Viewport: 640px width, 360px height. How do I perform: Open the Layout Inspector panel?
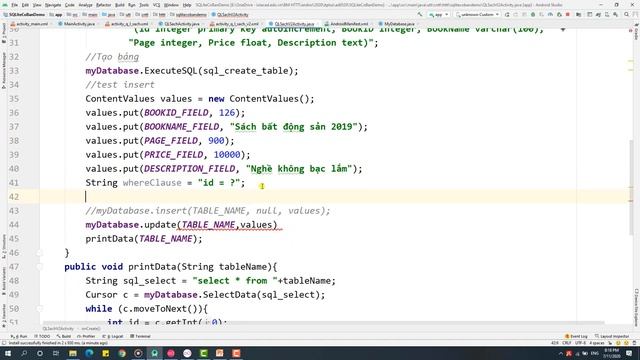611,336
